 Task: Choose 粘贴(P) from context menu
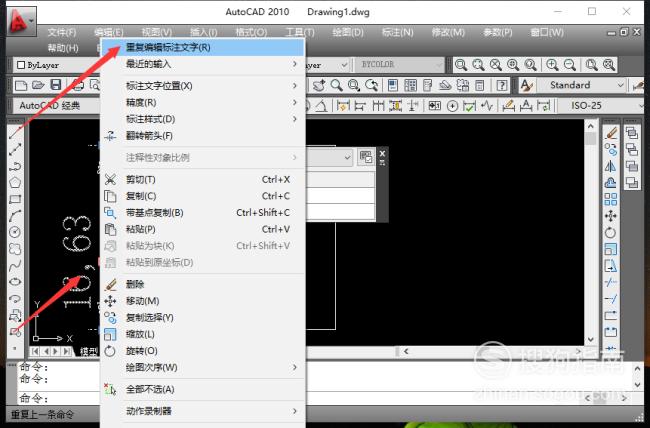(203, 229)
